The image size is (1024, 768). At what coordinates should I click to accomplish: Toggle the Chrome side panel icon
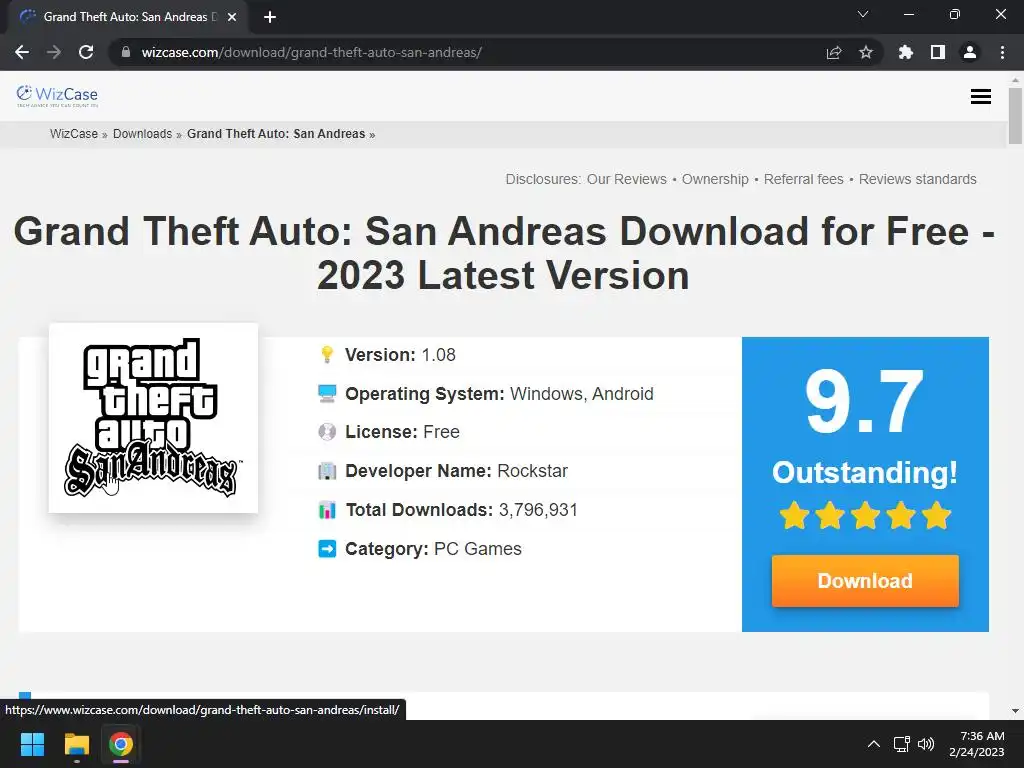pyautogui.click(x=938, y=52)
